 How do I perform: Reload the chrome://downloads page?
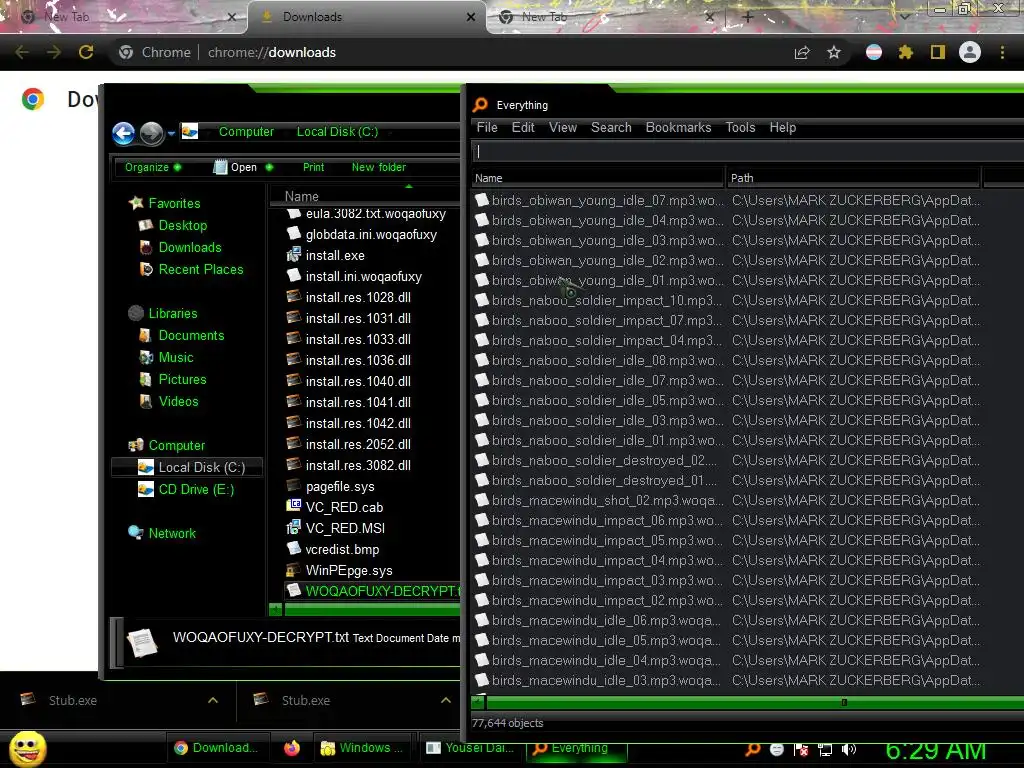click(x=86, y=52)
